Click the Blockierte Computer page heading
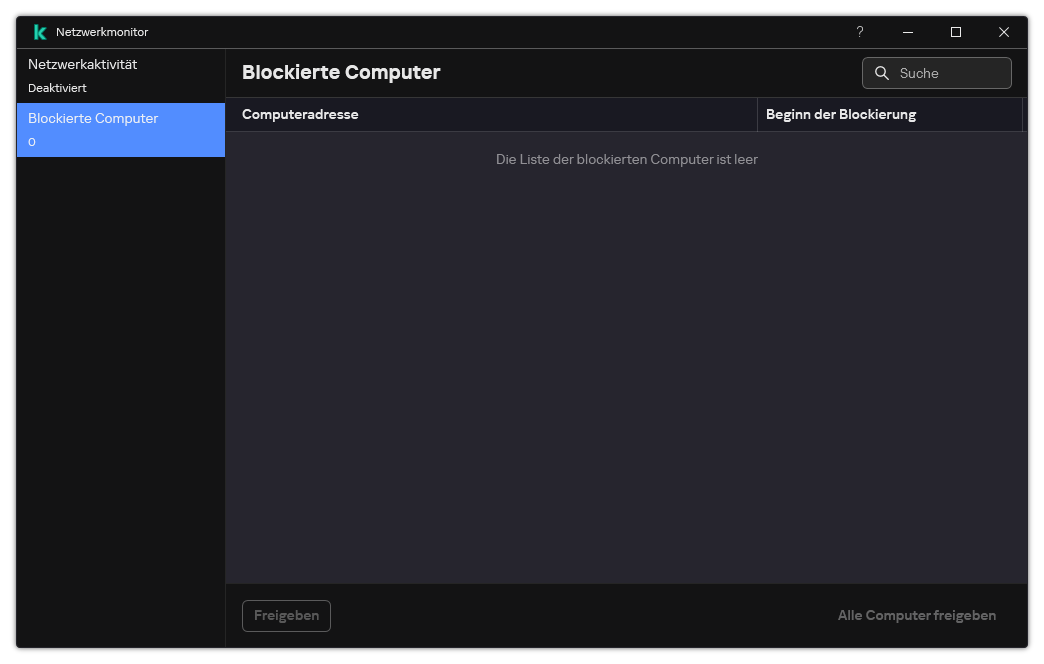Viewport: 1044px width, 664px height. (341, 73)
